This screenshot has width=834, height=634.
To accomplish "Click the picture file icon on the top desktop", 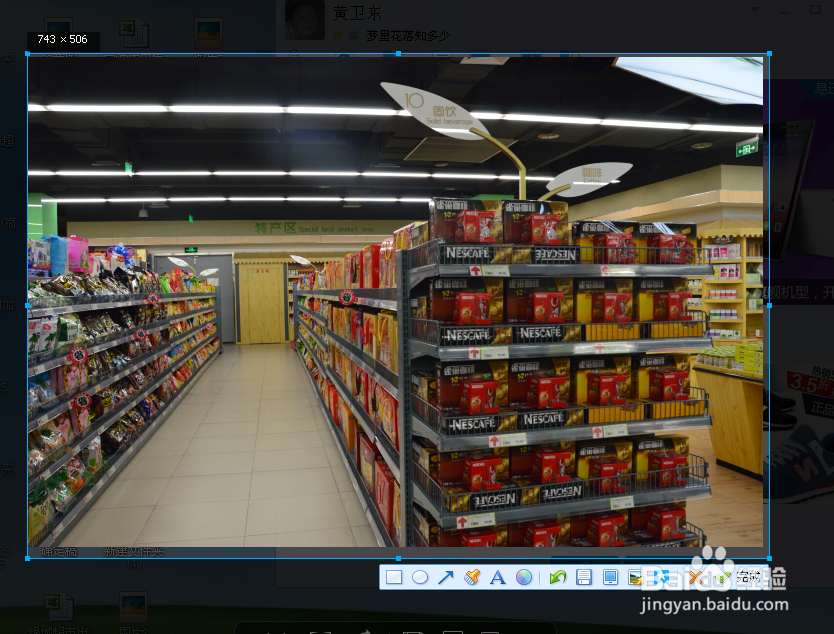I will [x=208, y=33].
